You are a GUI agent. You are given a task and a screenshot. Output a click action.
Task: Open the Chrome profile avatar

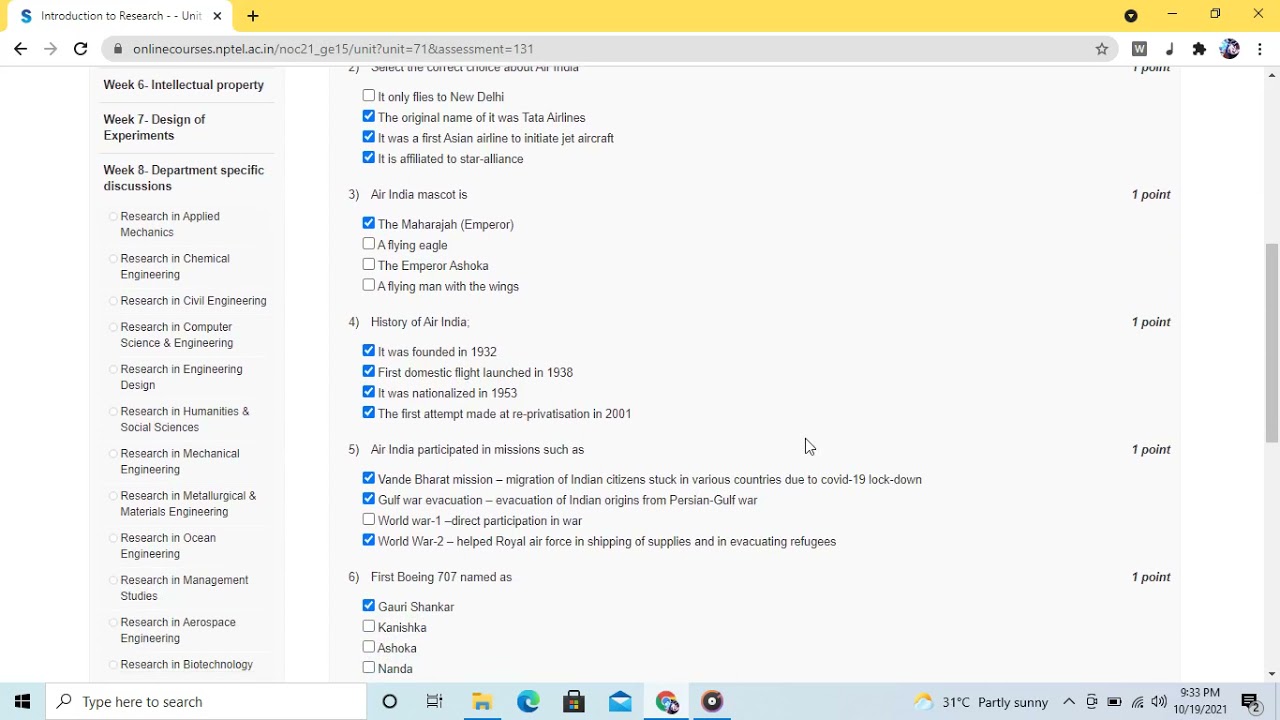pyautogui.click(x=1230, y=48)
